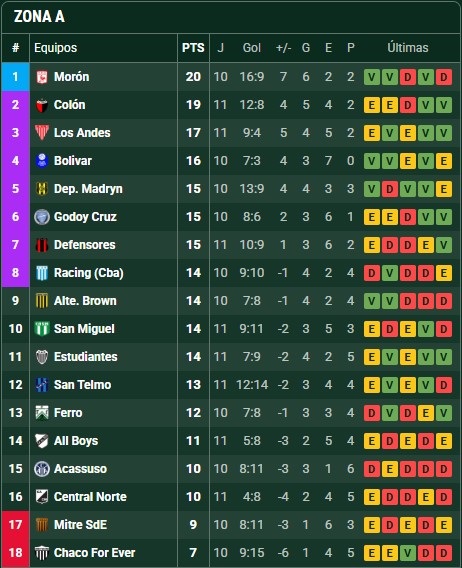Click the Morón team crest icon
This screenshot has width=462, height=568.
coord(42,77)
